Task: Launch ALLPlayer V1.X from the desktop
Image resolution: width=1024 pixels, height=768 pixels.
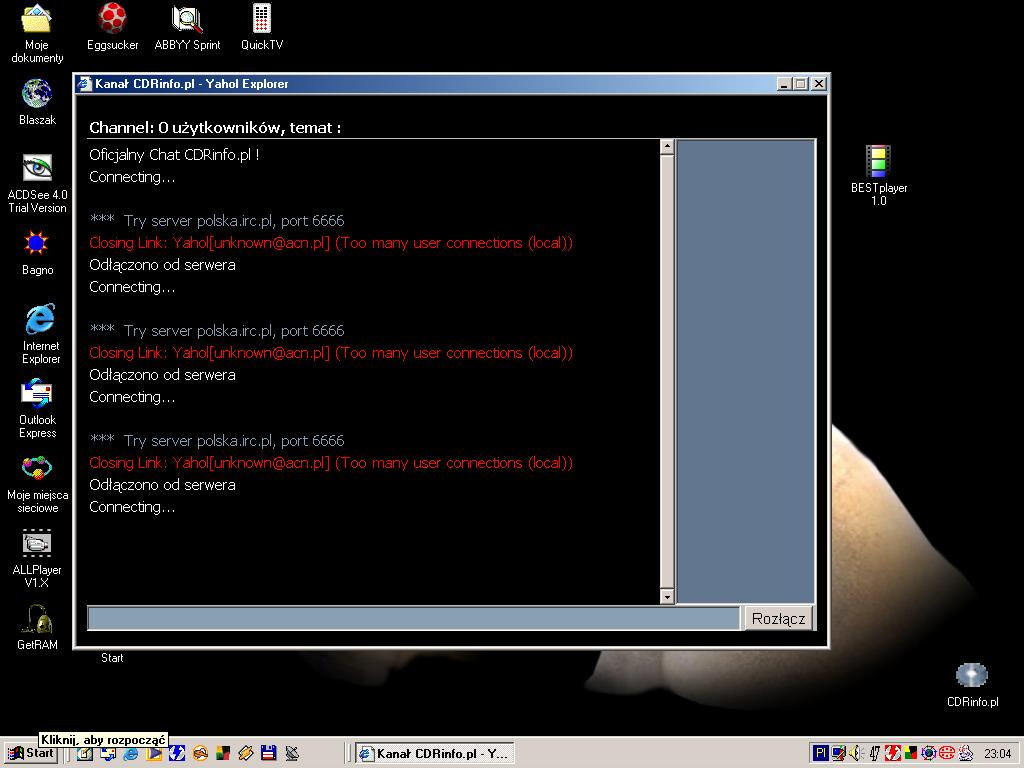Action: [37, 558]
